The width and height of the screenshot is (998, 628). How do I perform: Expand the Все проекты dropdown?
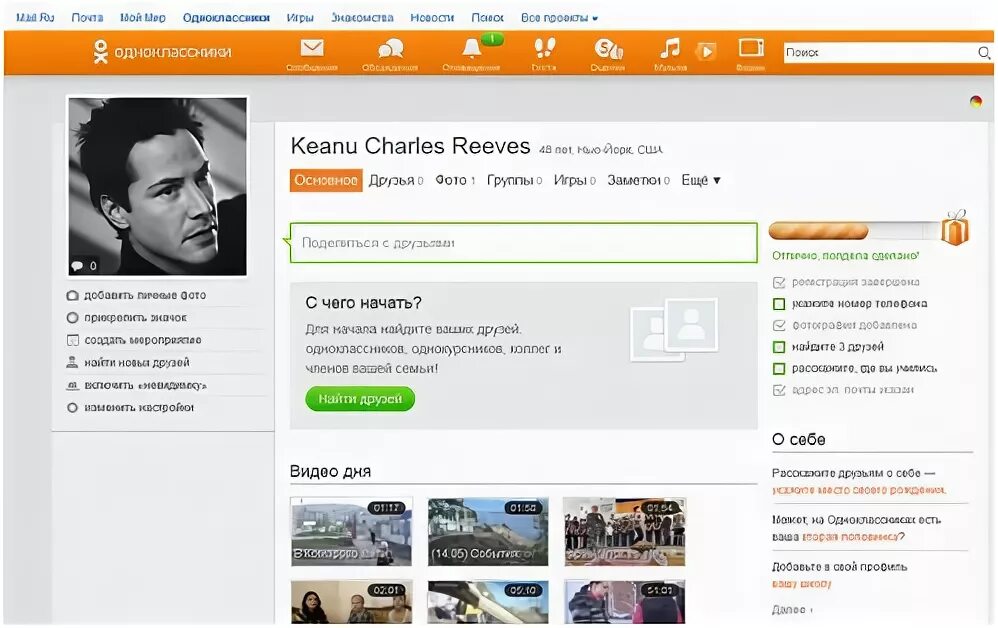(559, 18)
